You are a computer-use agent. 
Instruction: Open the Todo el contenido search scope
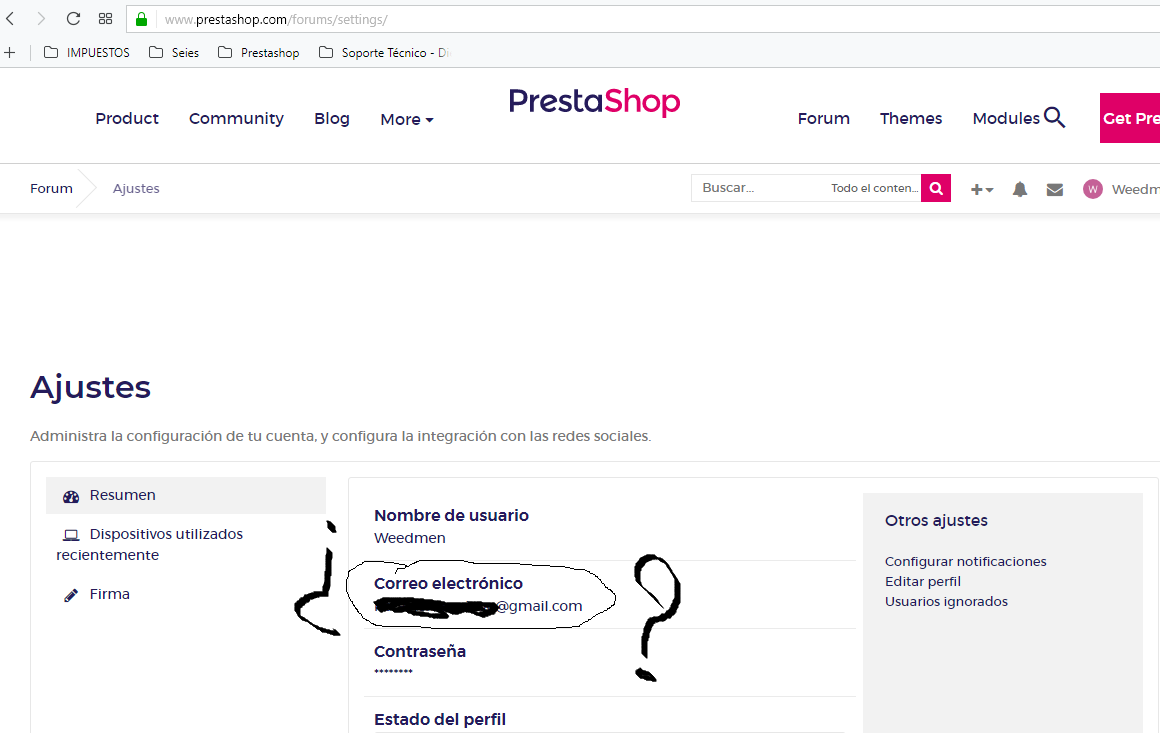[x=874, y=188]
